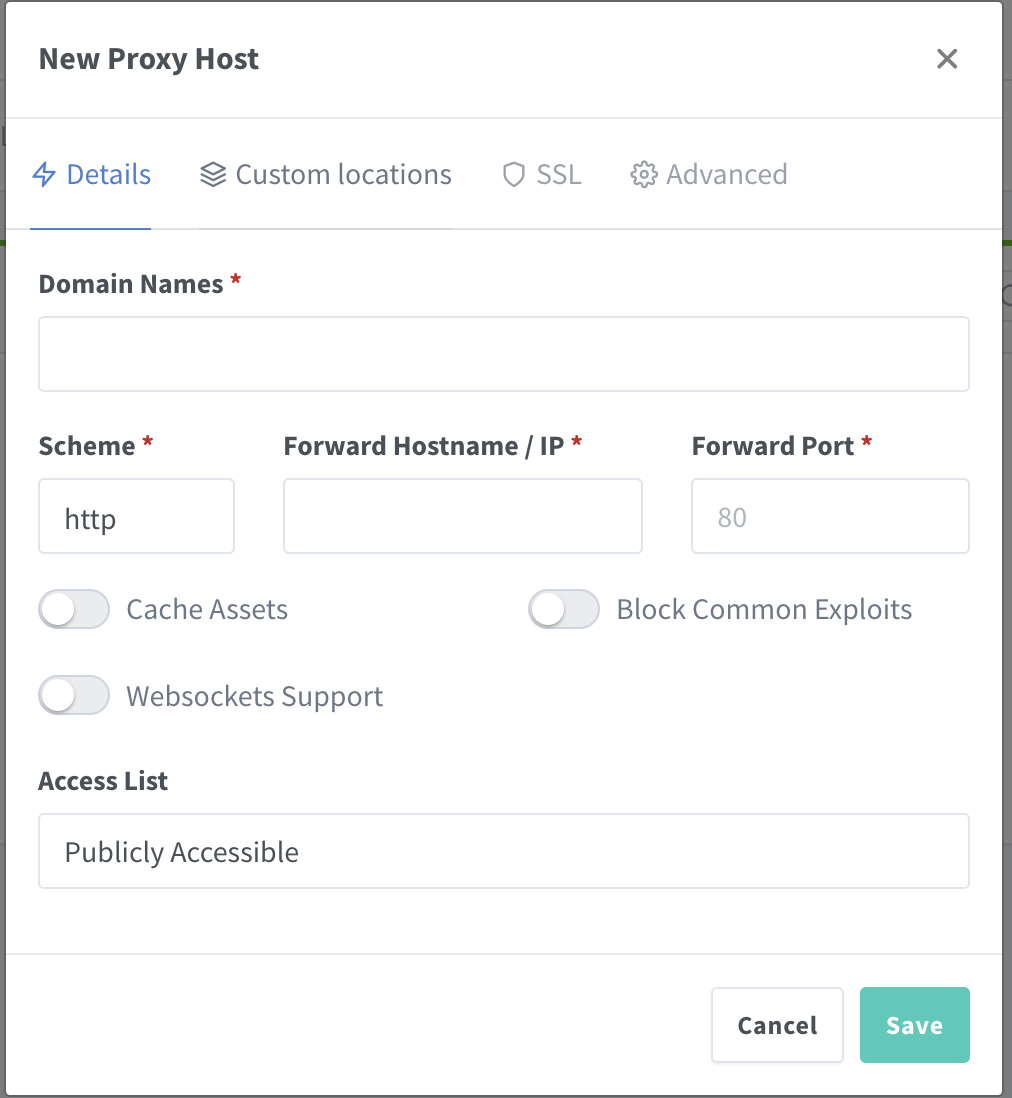Open the Scheme dropdown showing http
1012x1098 pixels.
click(136, 516)
